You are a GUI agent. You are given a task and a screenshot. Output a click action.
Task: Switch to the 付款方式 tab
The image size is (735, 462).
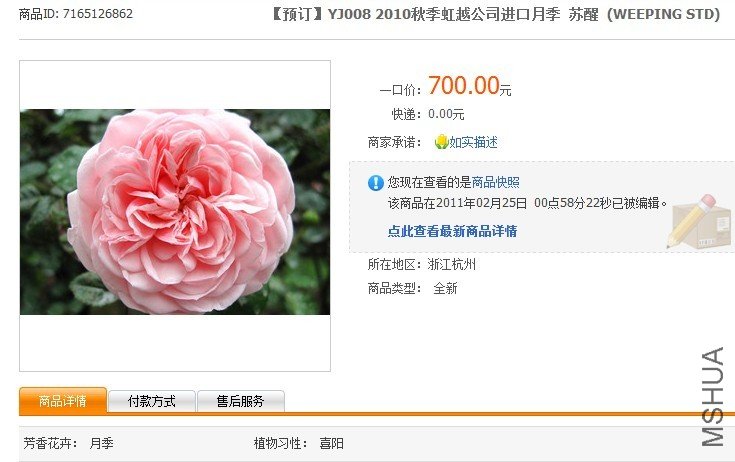point(151,402)
